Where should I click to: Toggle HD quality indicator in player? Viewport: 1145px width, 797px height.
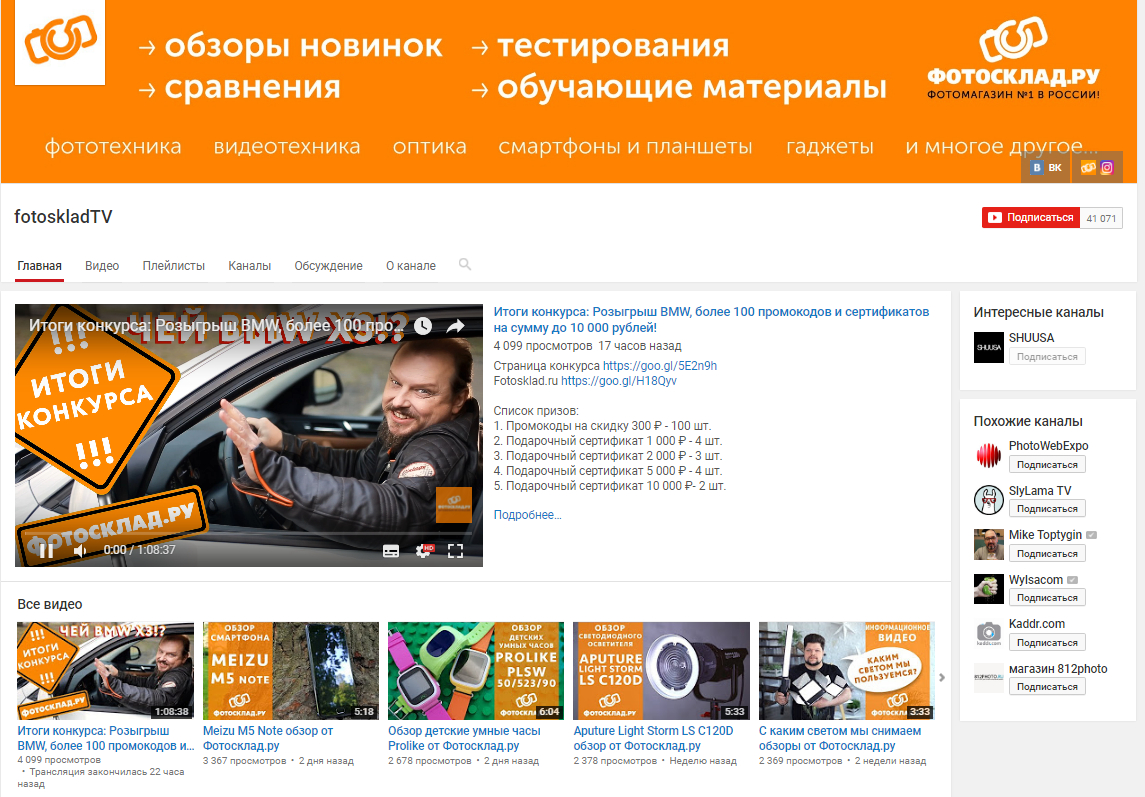(429, 547)
